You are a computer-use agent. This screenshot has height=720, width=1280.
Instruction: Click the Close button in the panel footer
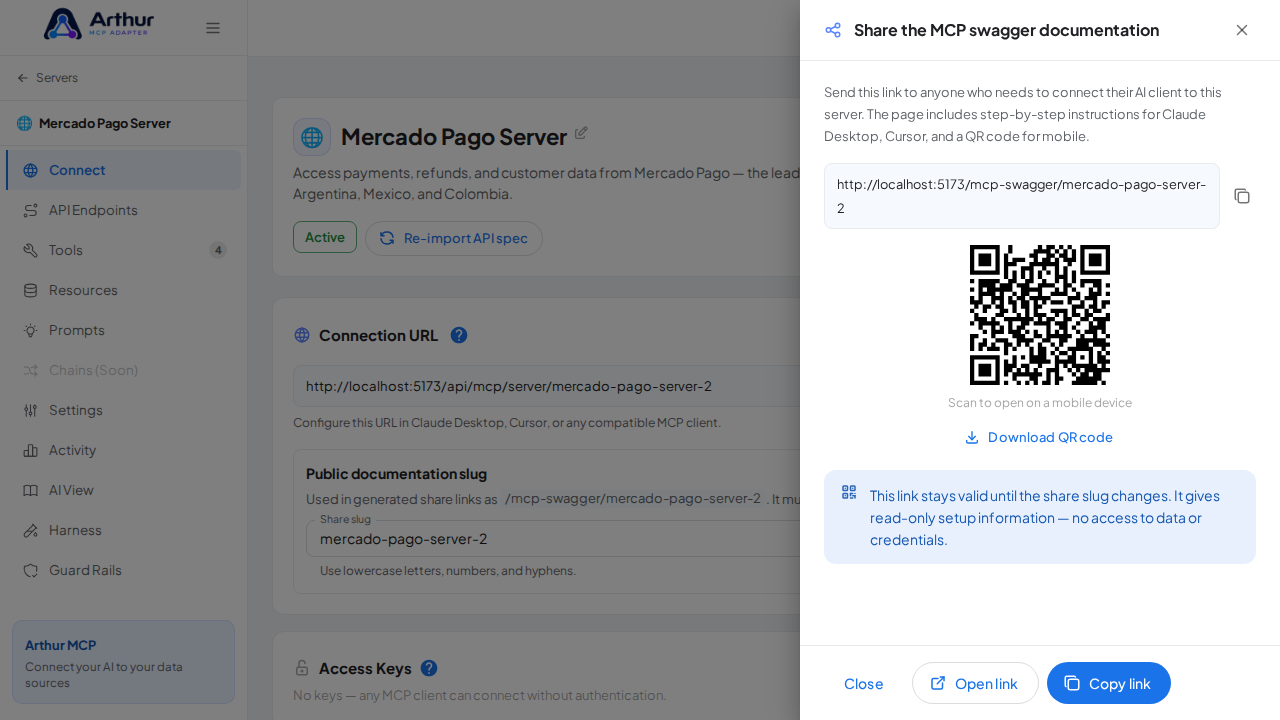point(864,683)
